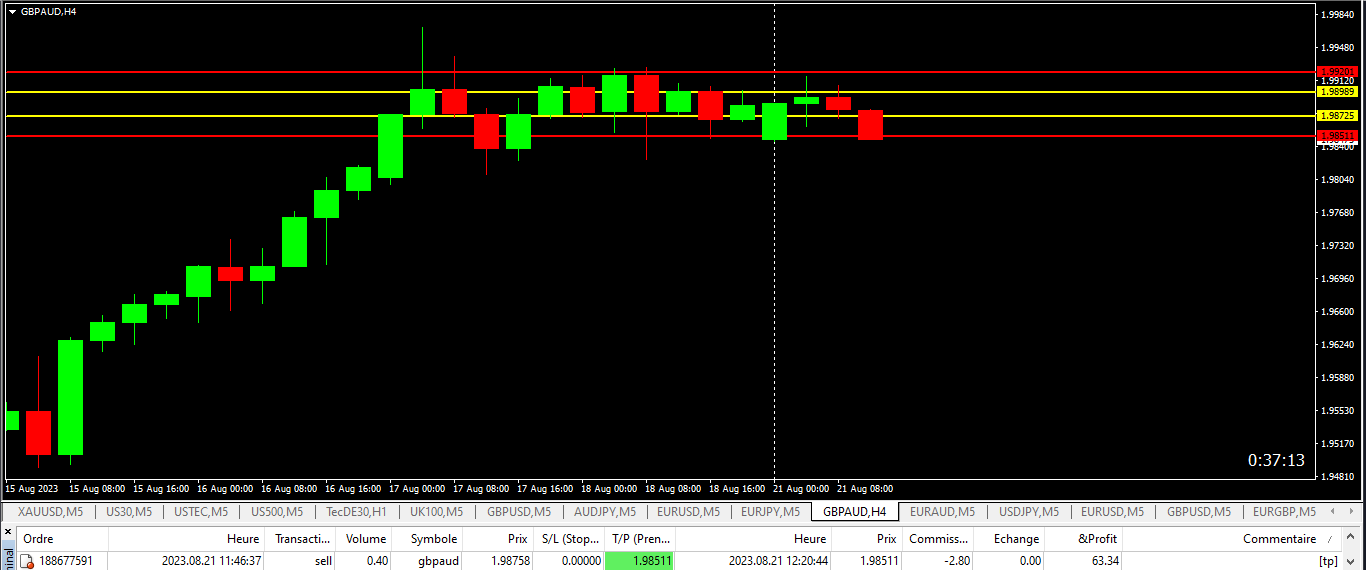
Task: Sort by the Volume column header
Action: click(x=365, y=539)
